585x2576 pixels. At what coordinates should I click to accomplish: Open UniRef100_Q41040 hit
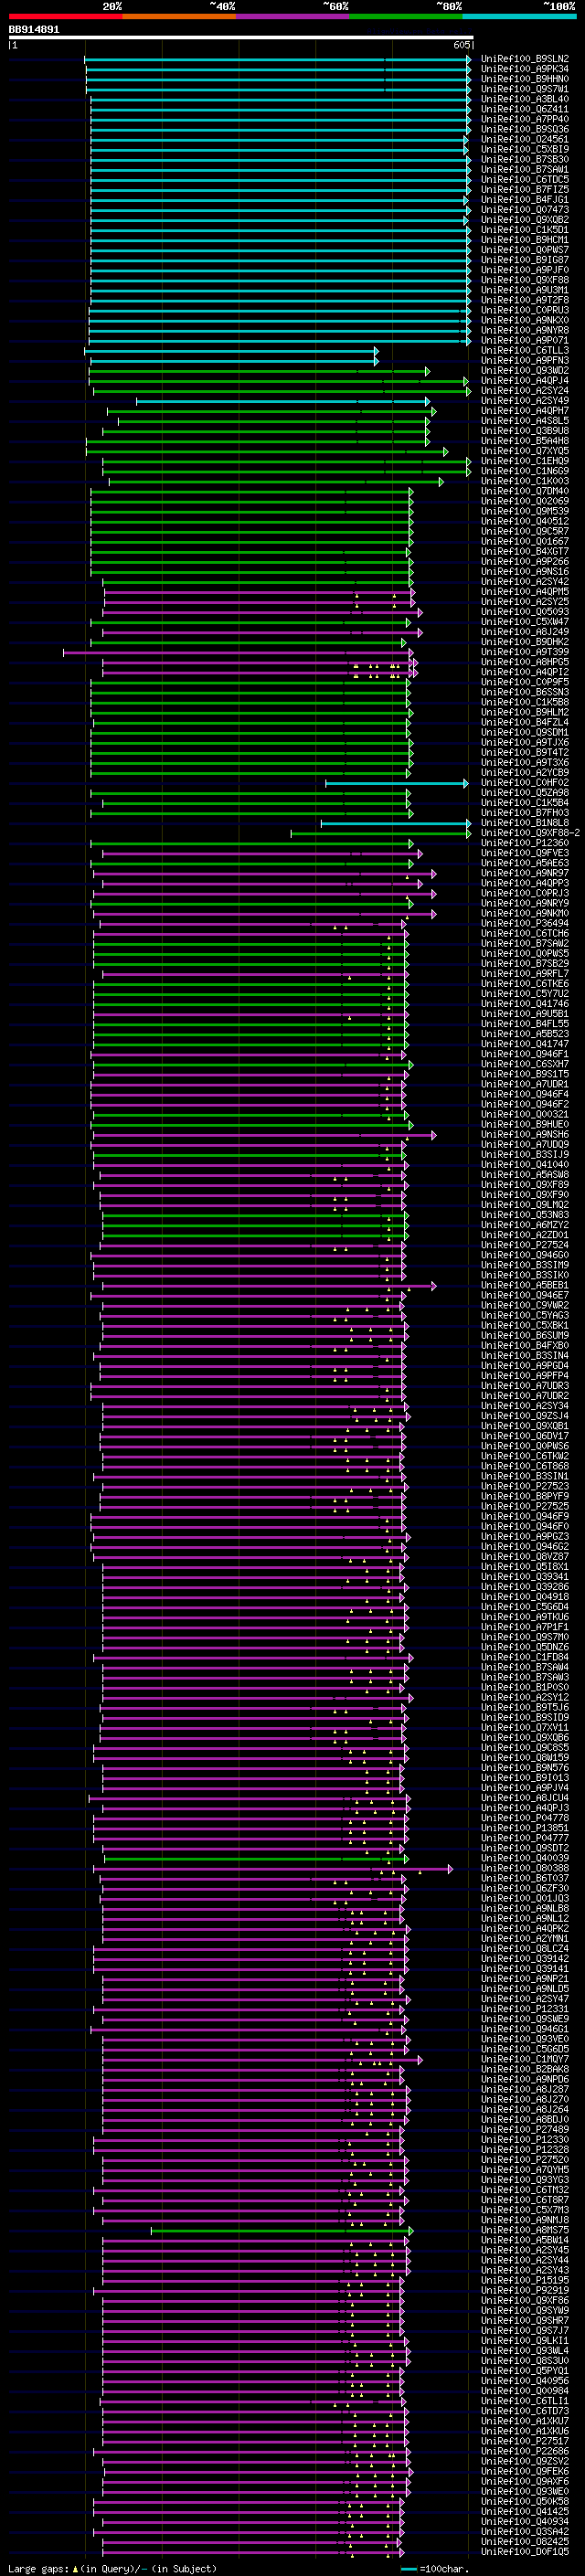[x=525, y=1165]
